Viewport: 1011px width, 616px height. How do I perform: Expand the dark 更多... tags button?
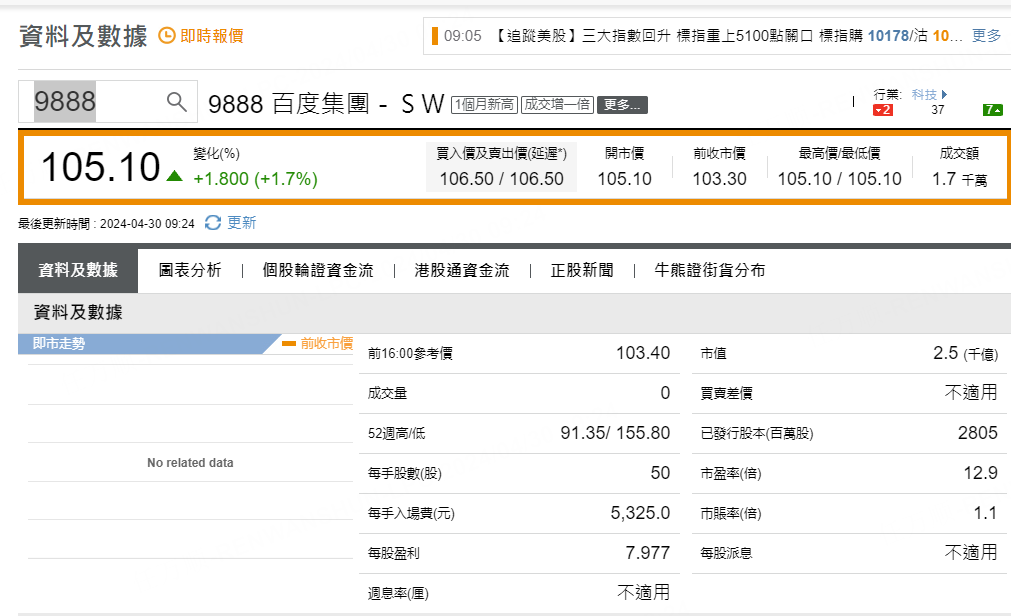click(622, 105)
